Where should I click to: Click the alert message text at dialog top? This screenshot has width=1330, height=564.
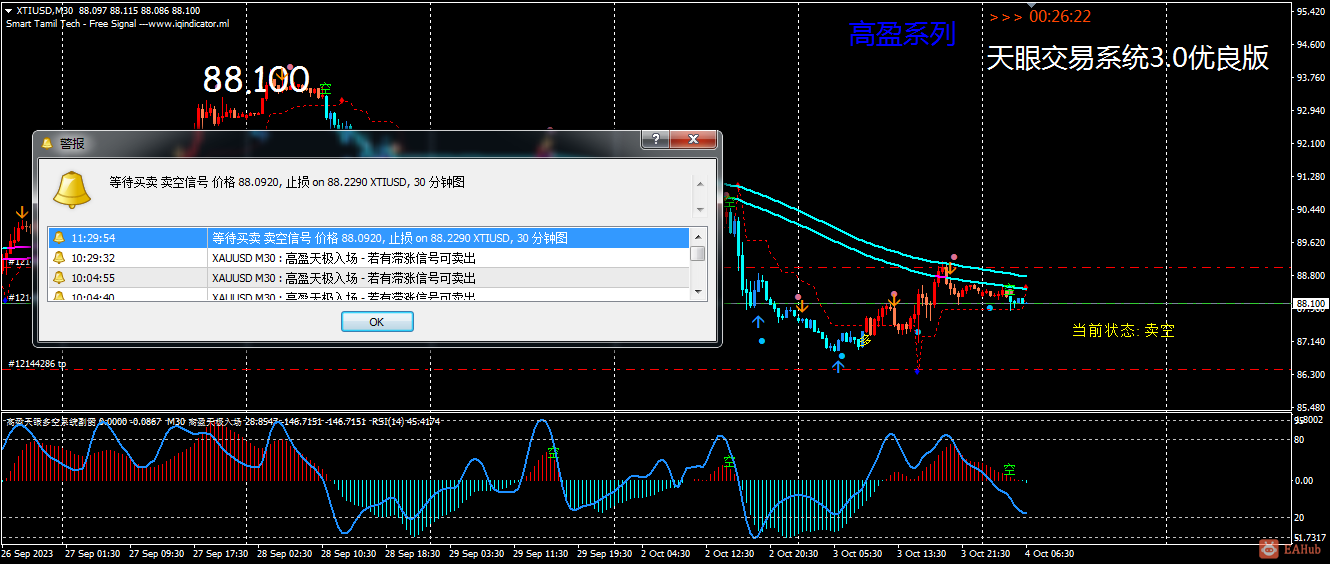287,183
